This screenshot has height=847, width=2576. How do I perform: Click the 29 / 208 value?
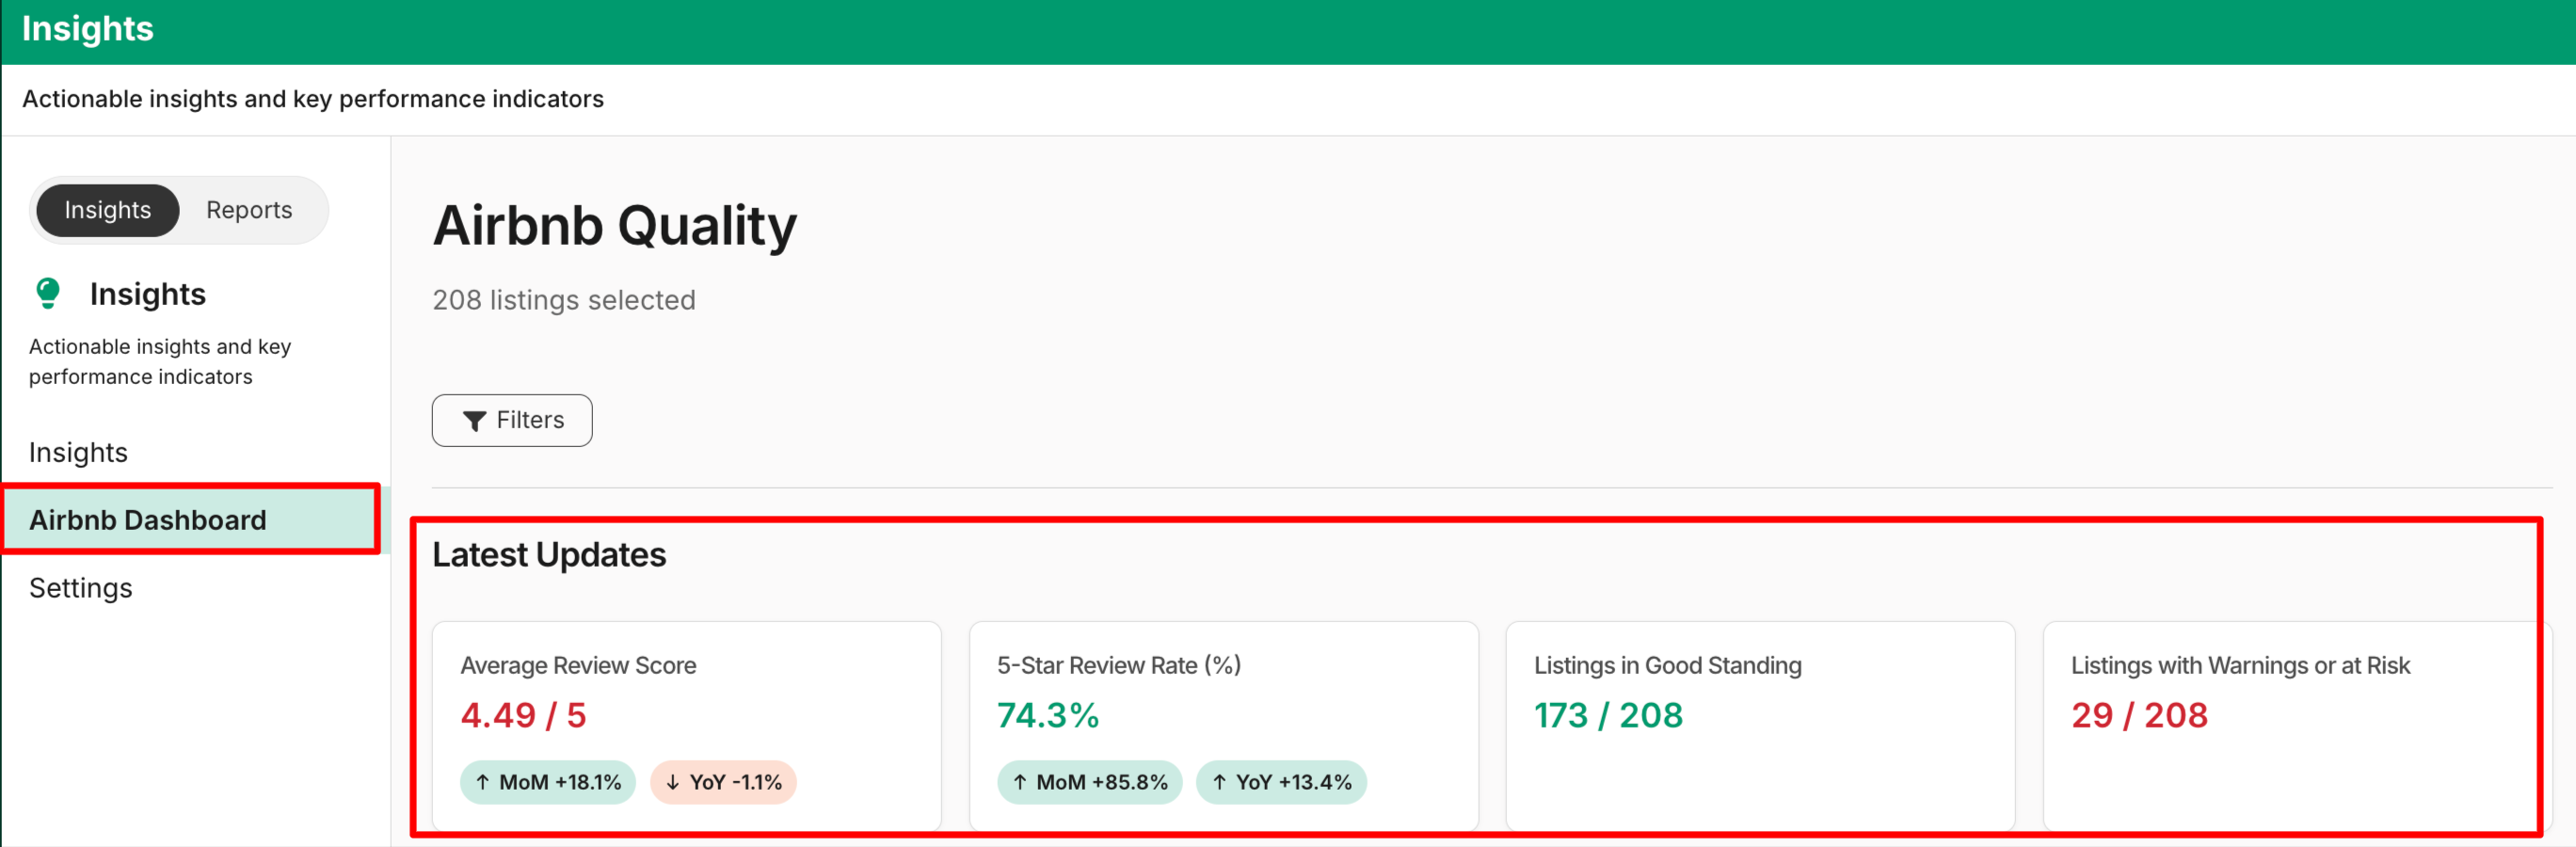click(x=2139, y=715)
